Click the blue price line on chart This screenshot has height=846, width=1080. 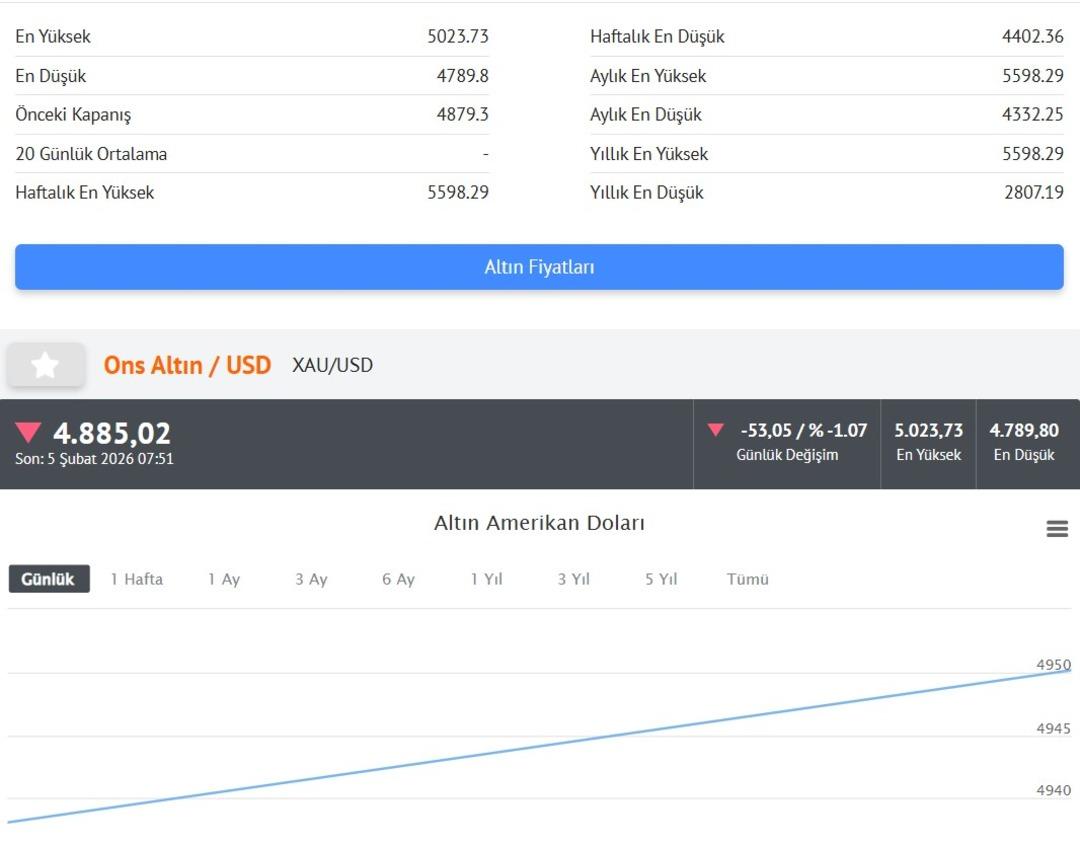pyautogui.click(x=540, y=745)
